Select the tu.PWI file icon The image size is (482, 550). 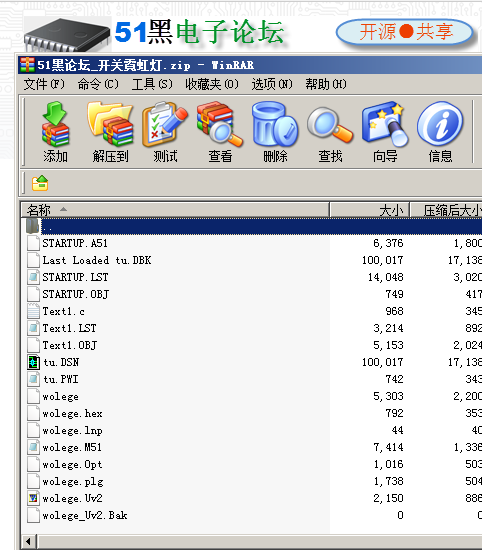pos(33,379)
